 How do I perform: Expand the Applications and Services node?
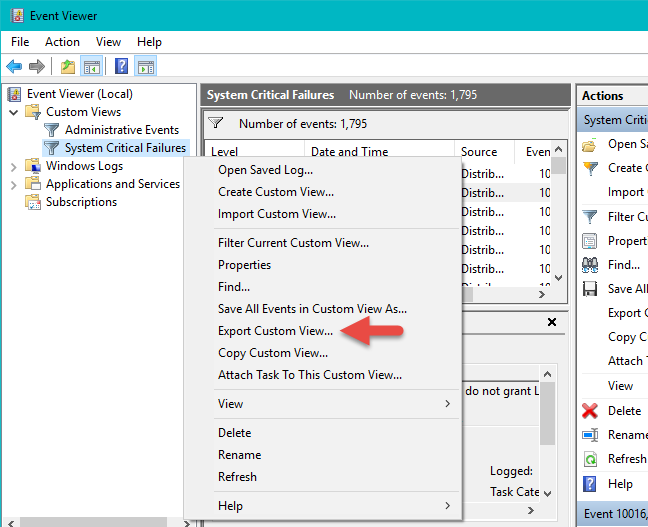pos(14,185)
